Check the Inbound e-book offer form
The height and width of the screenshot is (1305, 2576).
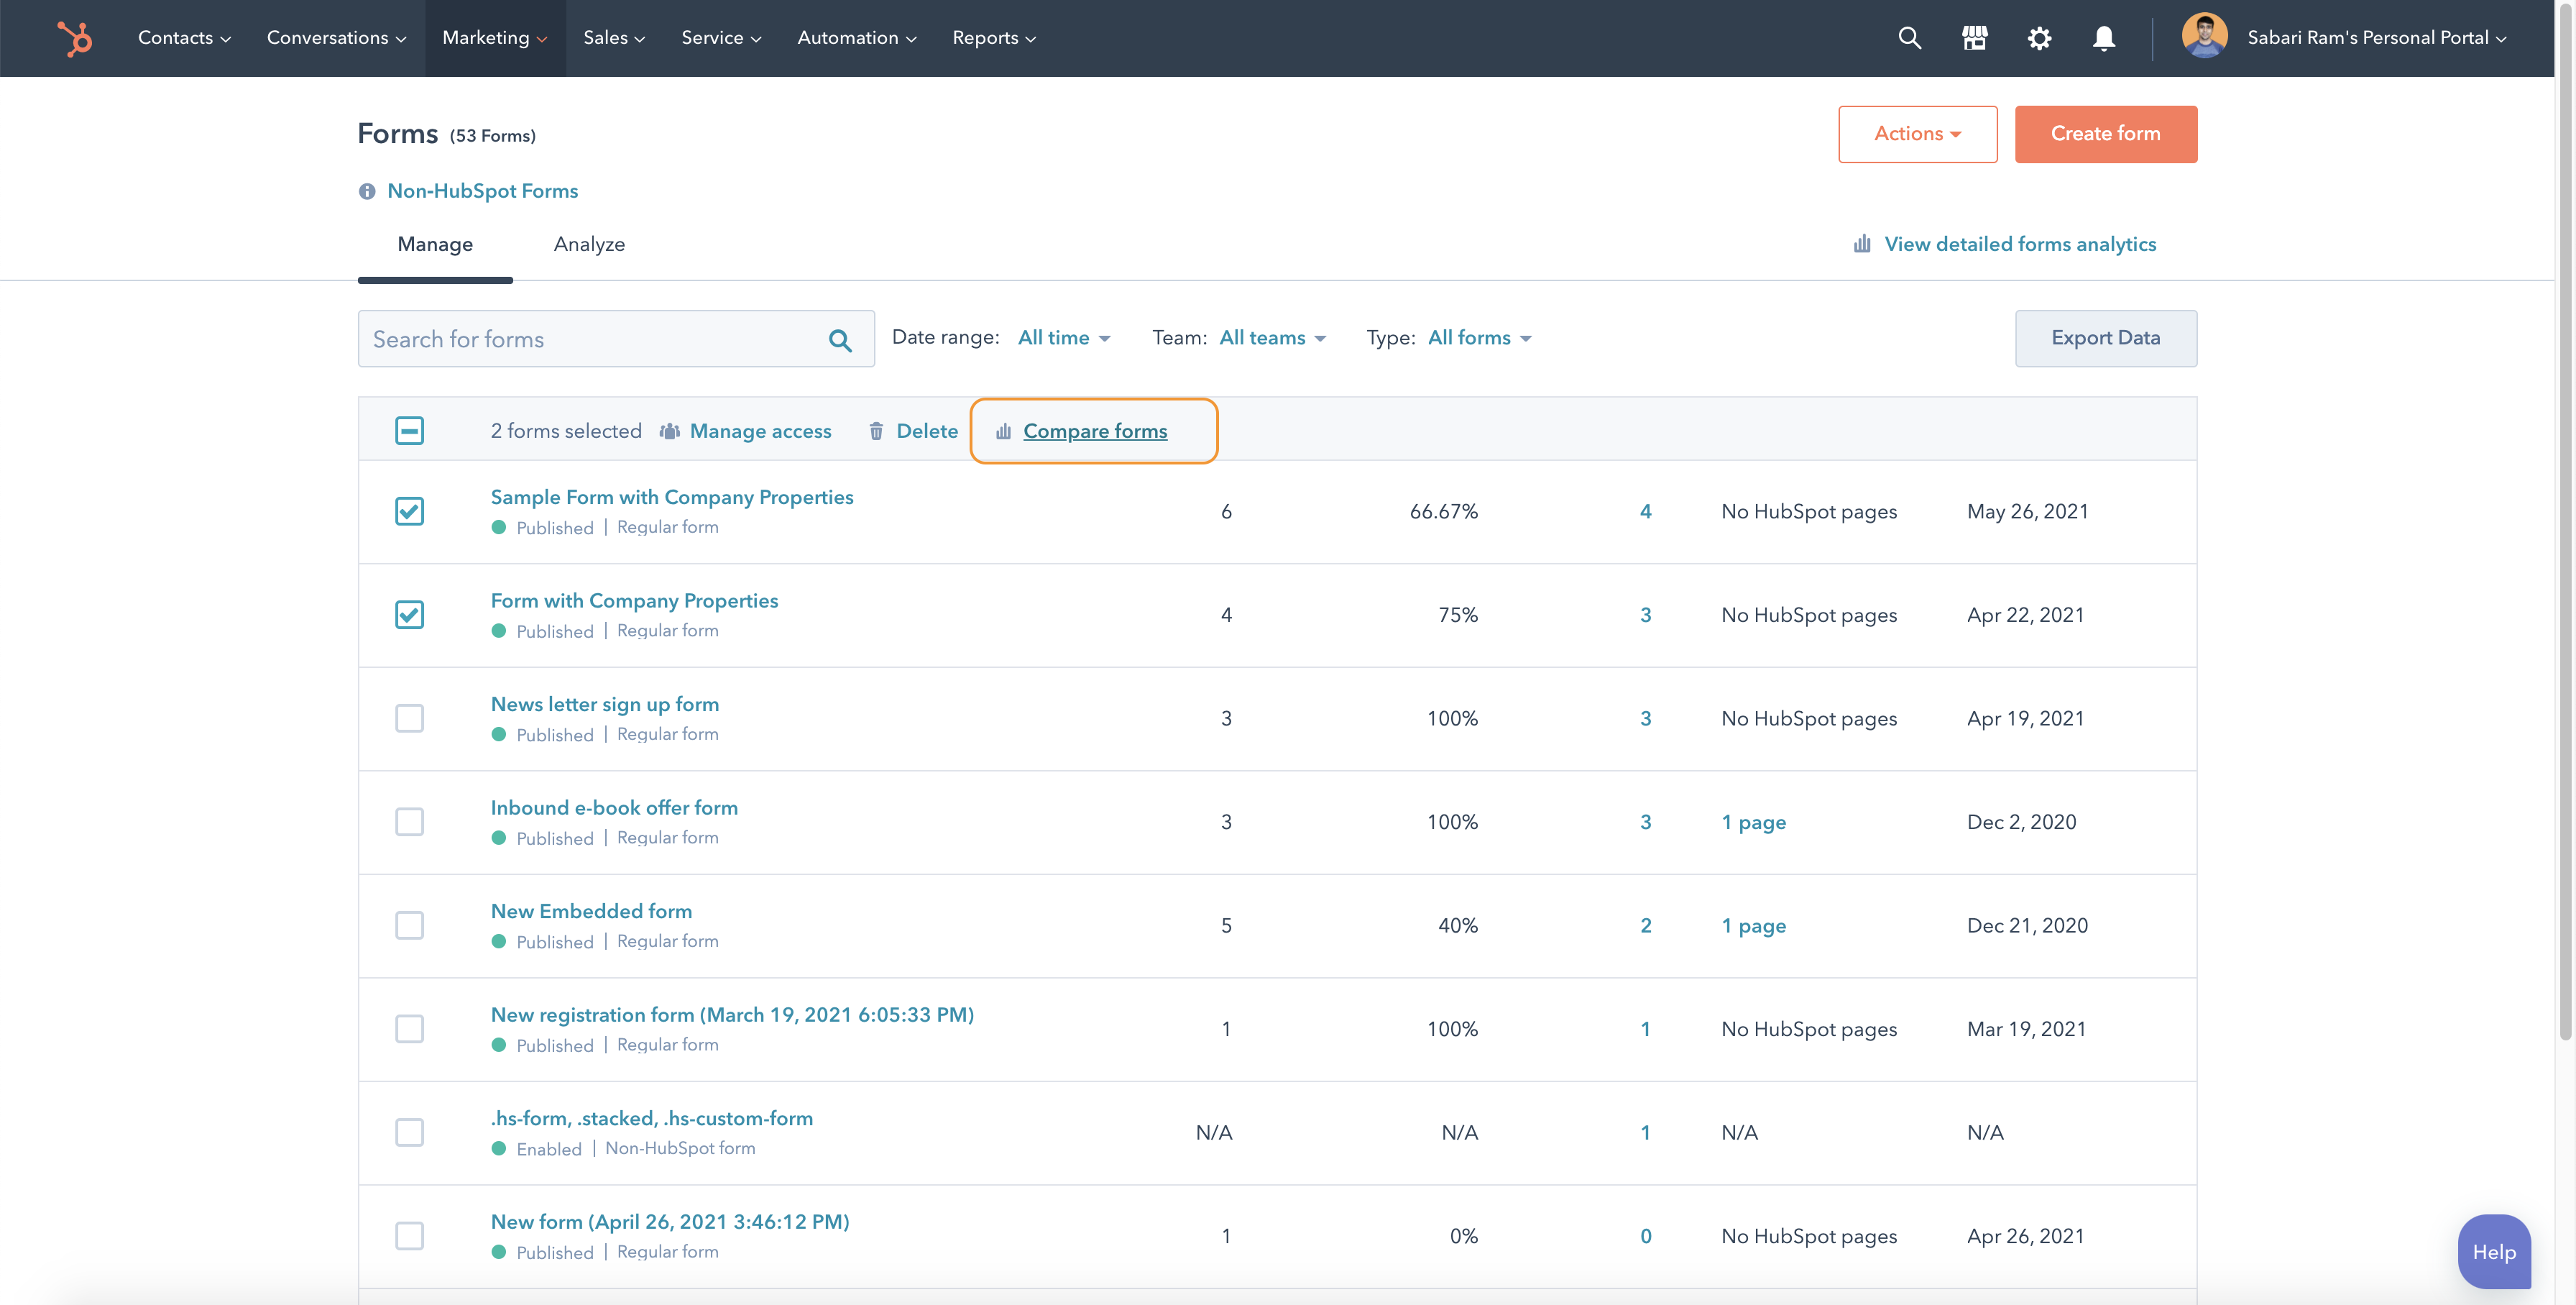[409, 822]
